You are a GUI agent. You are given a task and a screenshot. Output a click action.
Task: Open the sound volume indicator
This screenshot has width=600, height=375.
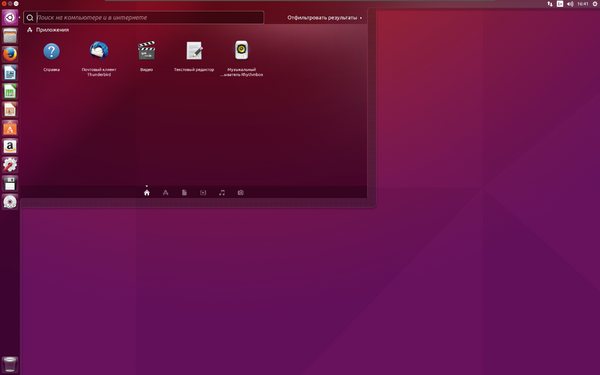(x=570, y=4)
